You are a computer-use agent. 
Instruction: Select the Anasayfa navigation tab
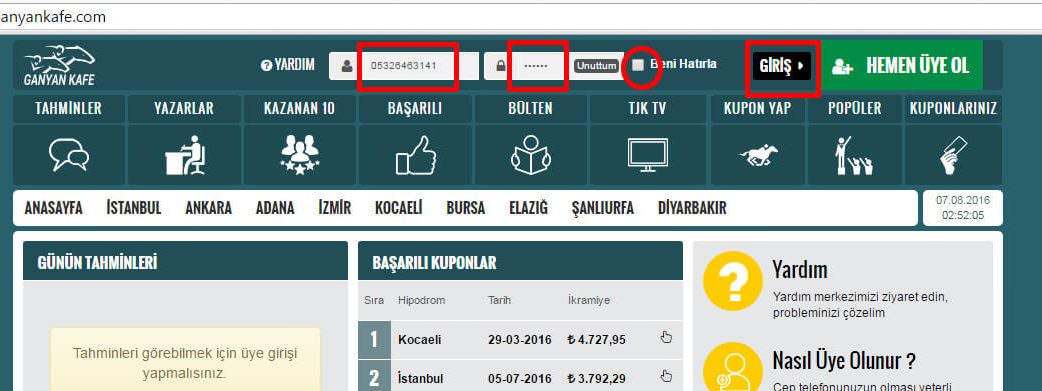click(54, 208)
